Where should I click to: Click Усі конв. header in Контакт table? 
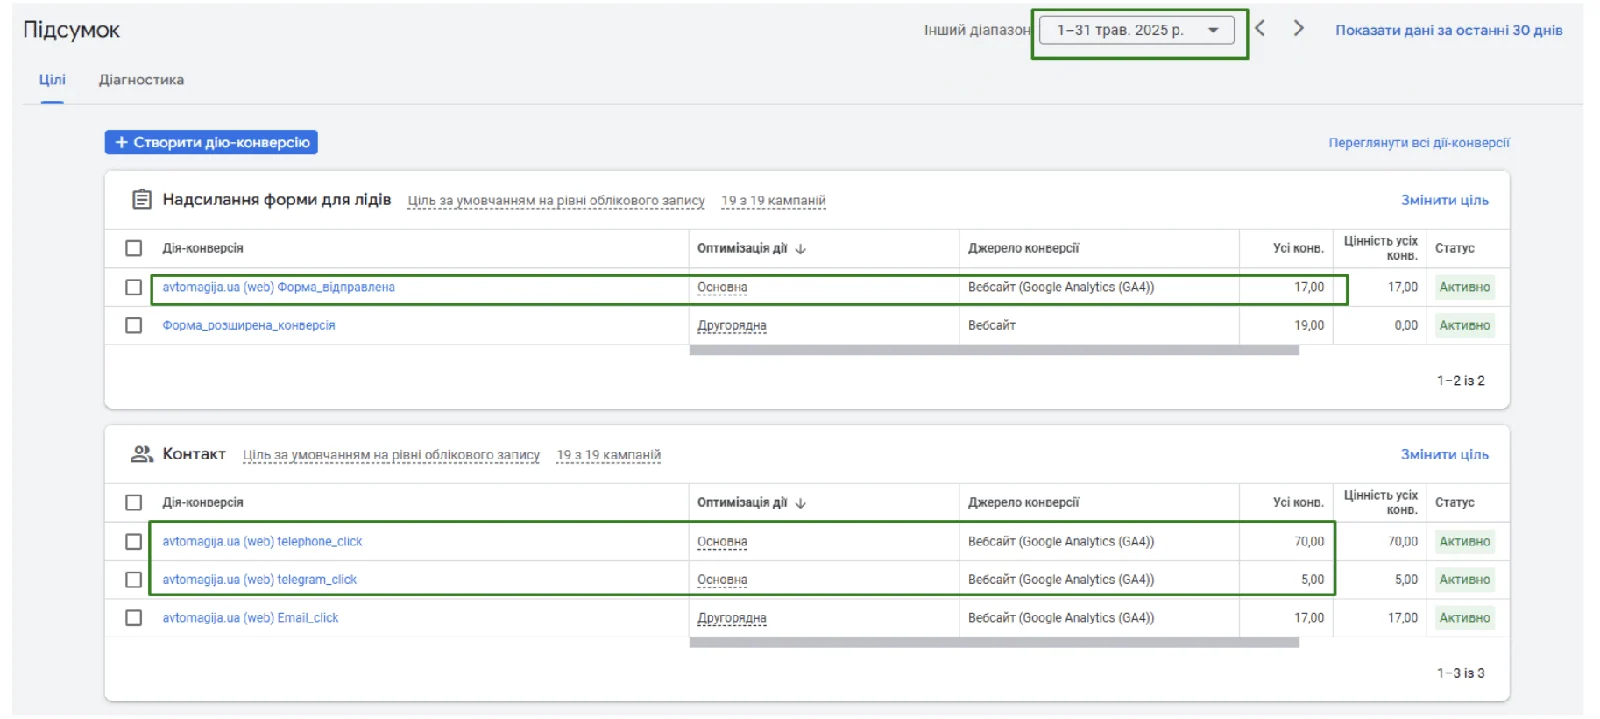coord(1298,502)
